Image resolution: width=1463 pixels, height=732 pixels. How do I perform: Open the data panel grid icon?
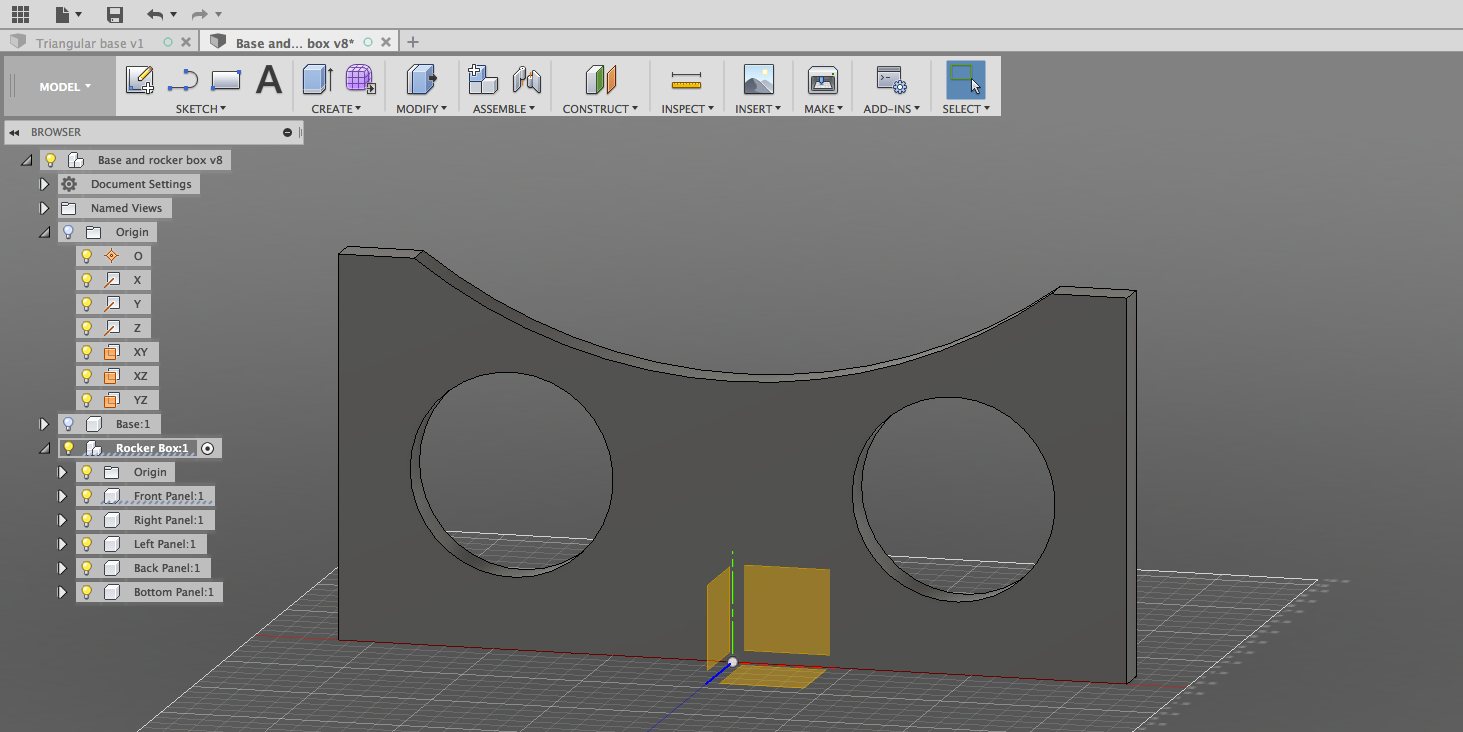[x=20, y=14]
